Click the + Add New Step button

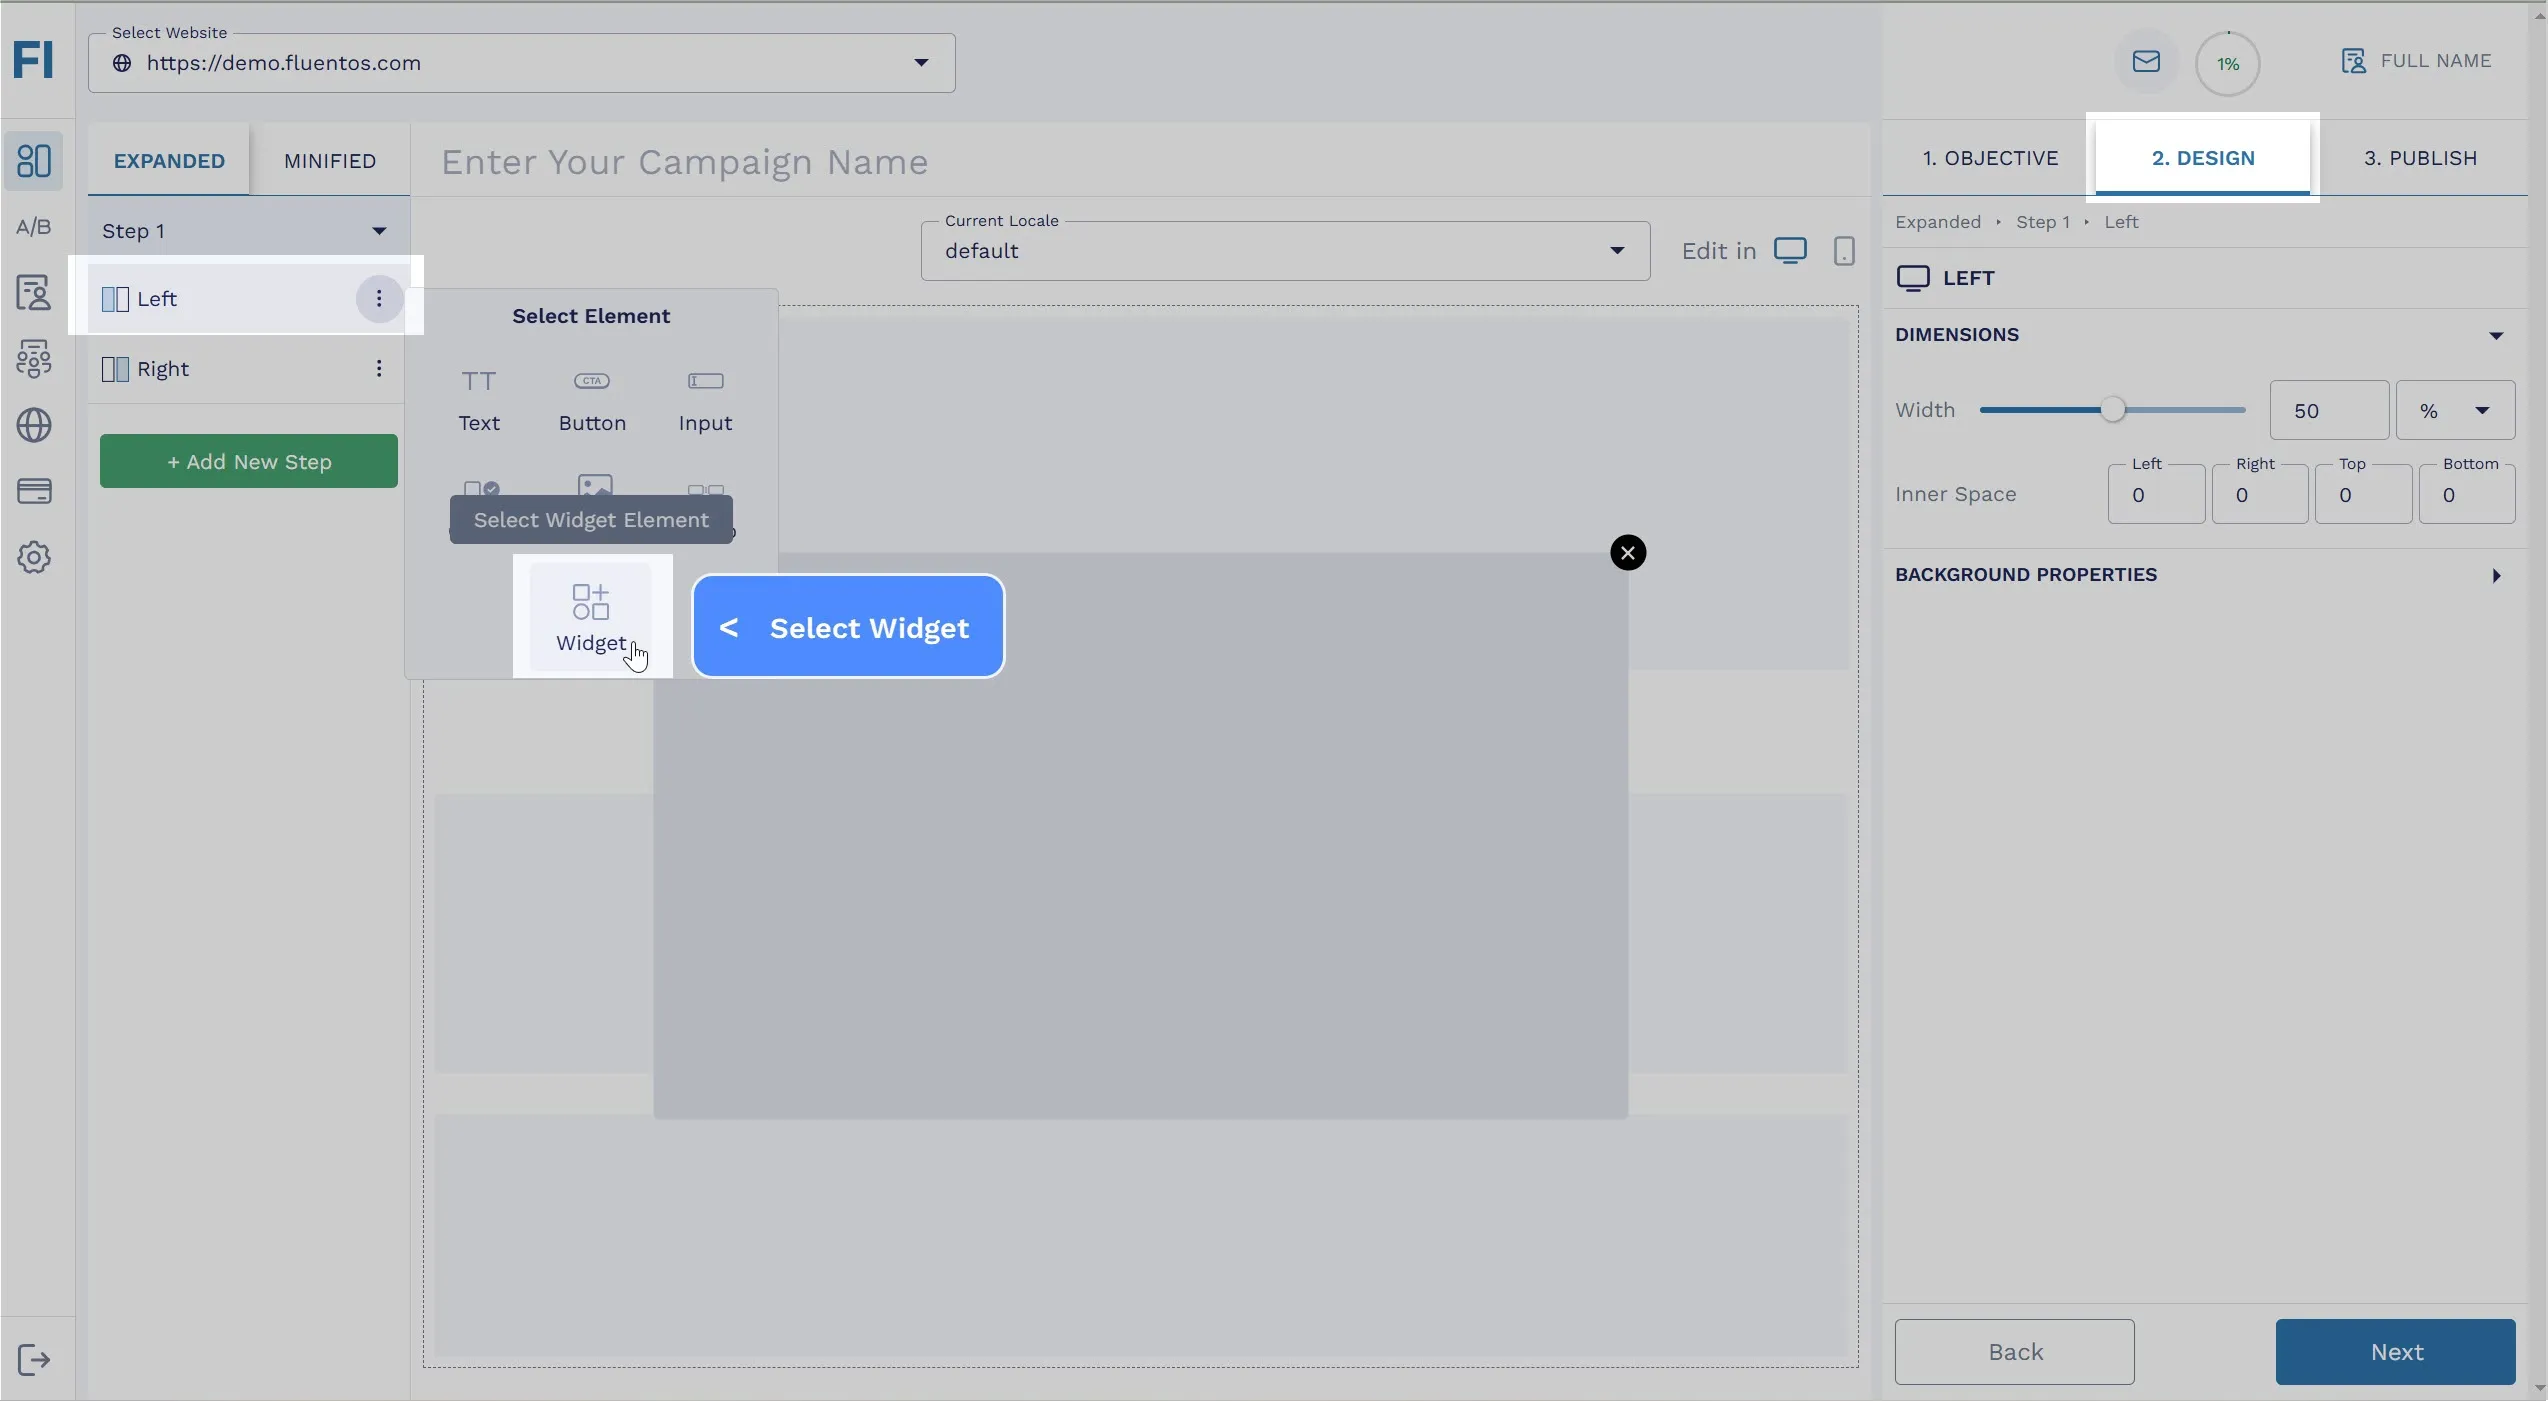[x=249, y=461]
